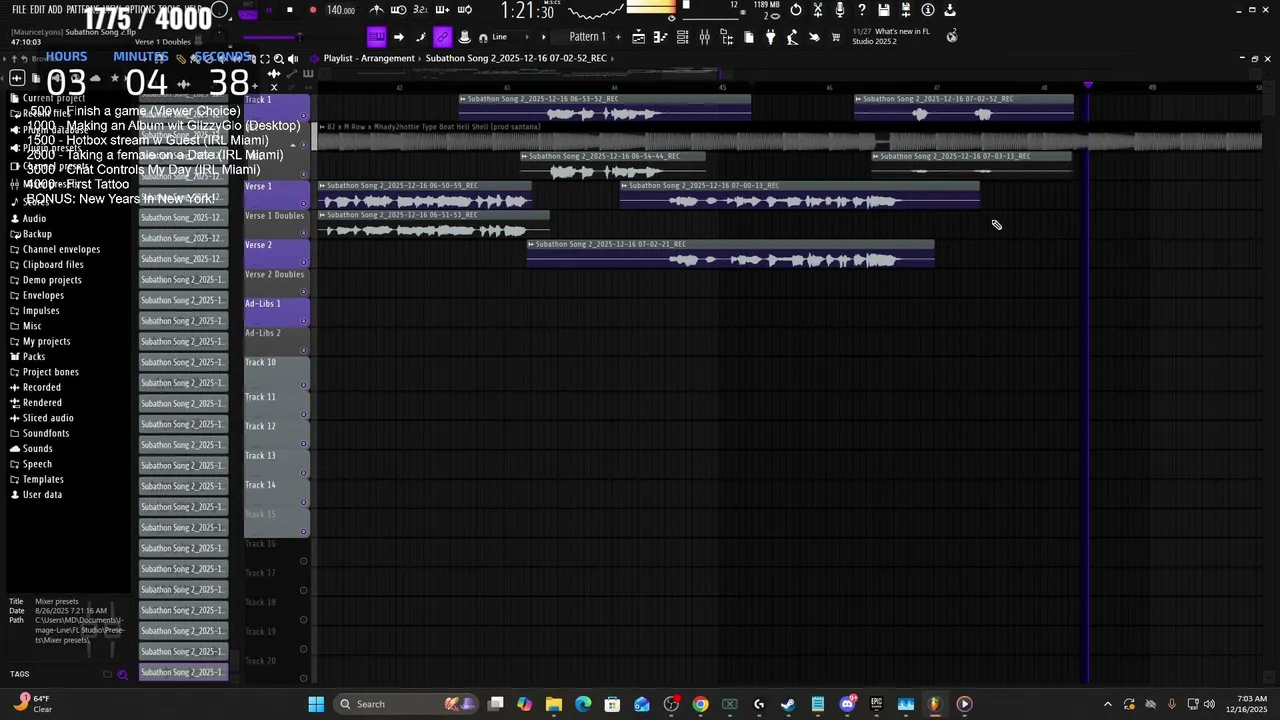
Task: Click the playhead marker on timeline ruler
Action: [x=1088, y=86]
